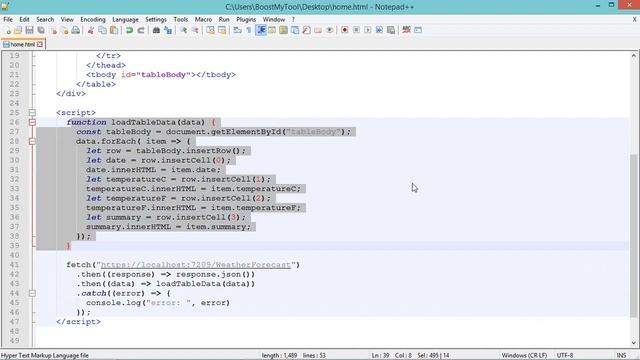Click the Ln : 39 position status entry
The image size is (640, 360).
pyautogui.click(x=380, y=356)
